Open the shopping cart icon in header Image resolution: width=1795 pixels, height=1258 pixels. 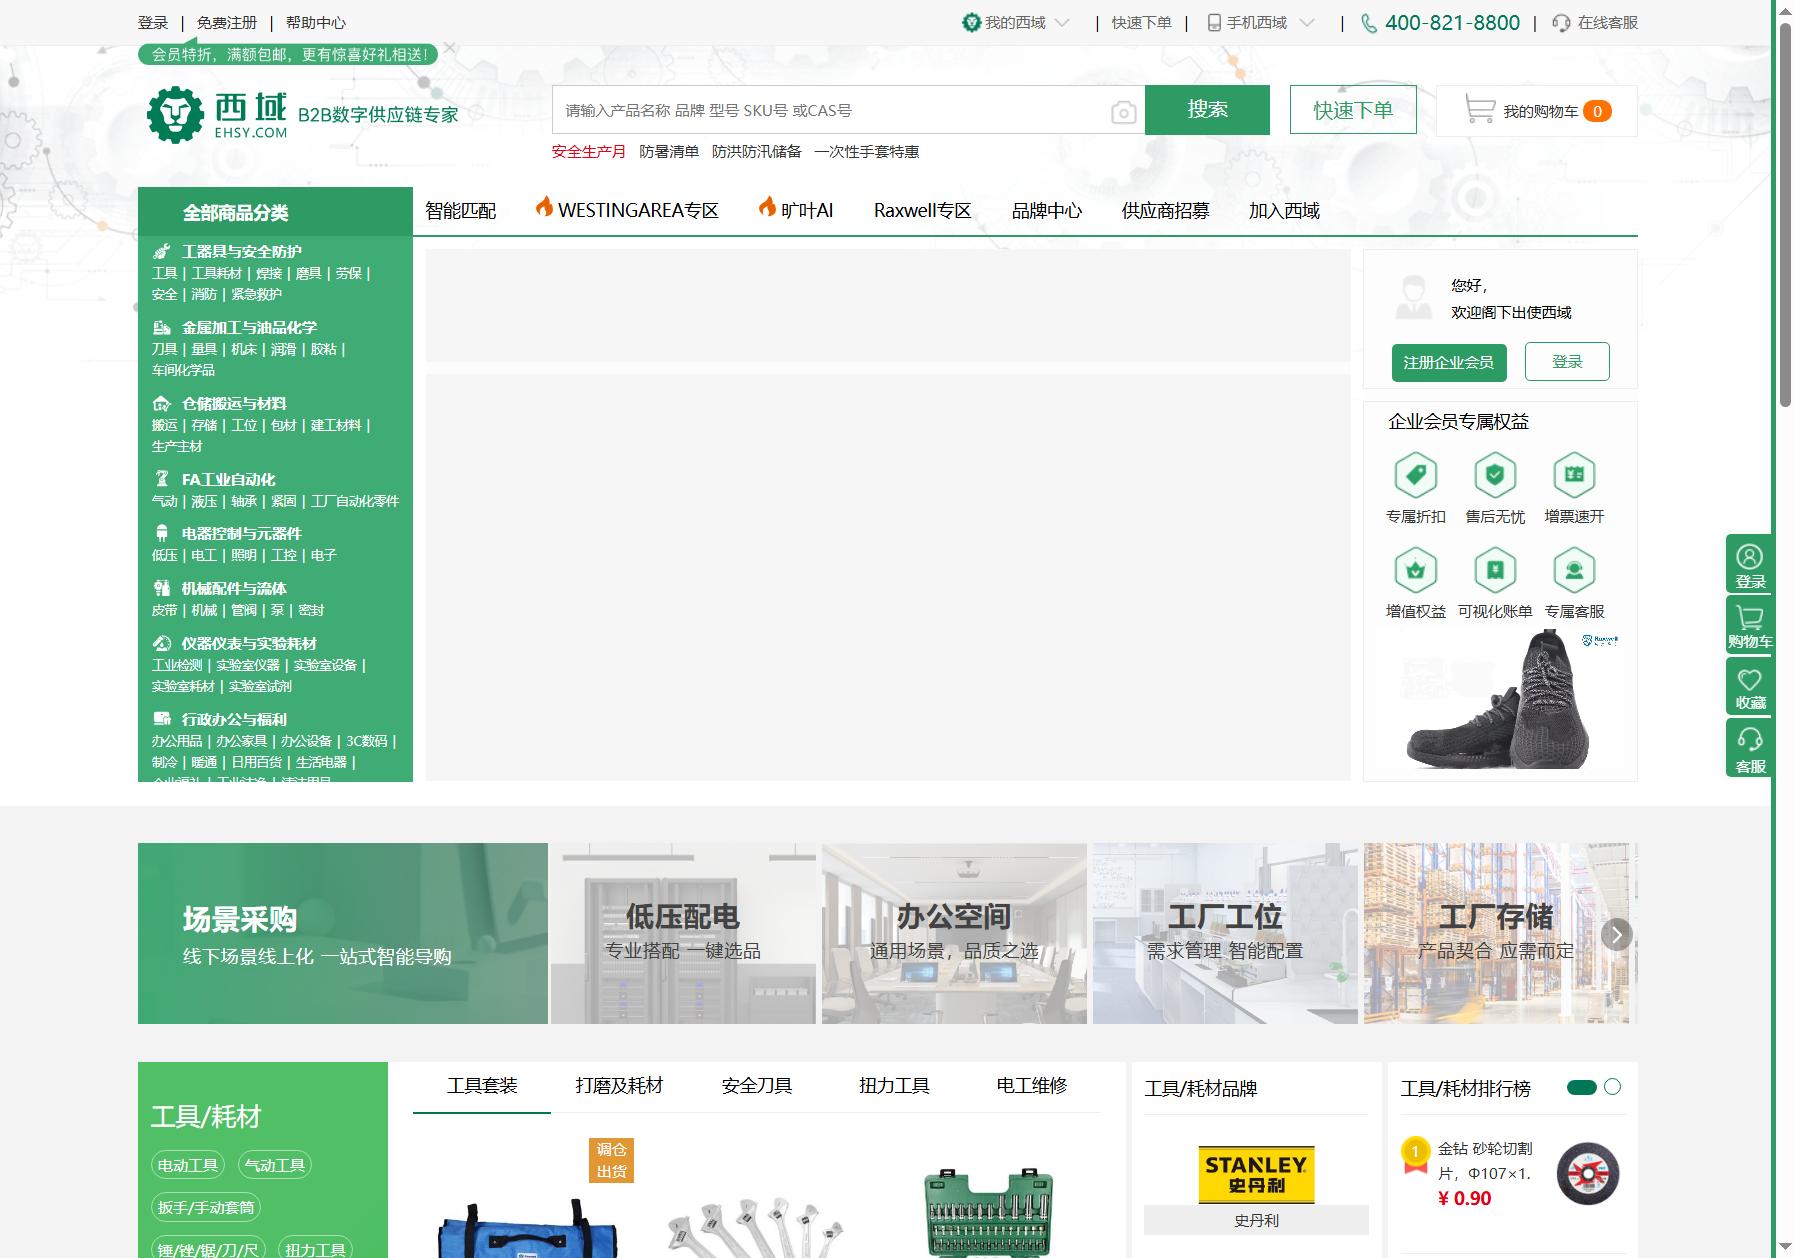click(x=1479, y=109)
